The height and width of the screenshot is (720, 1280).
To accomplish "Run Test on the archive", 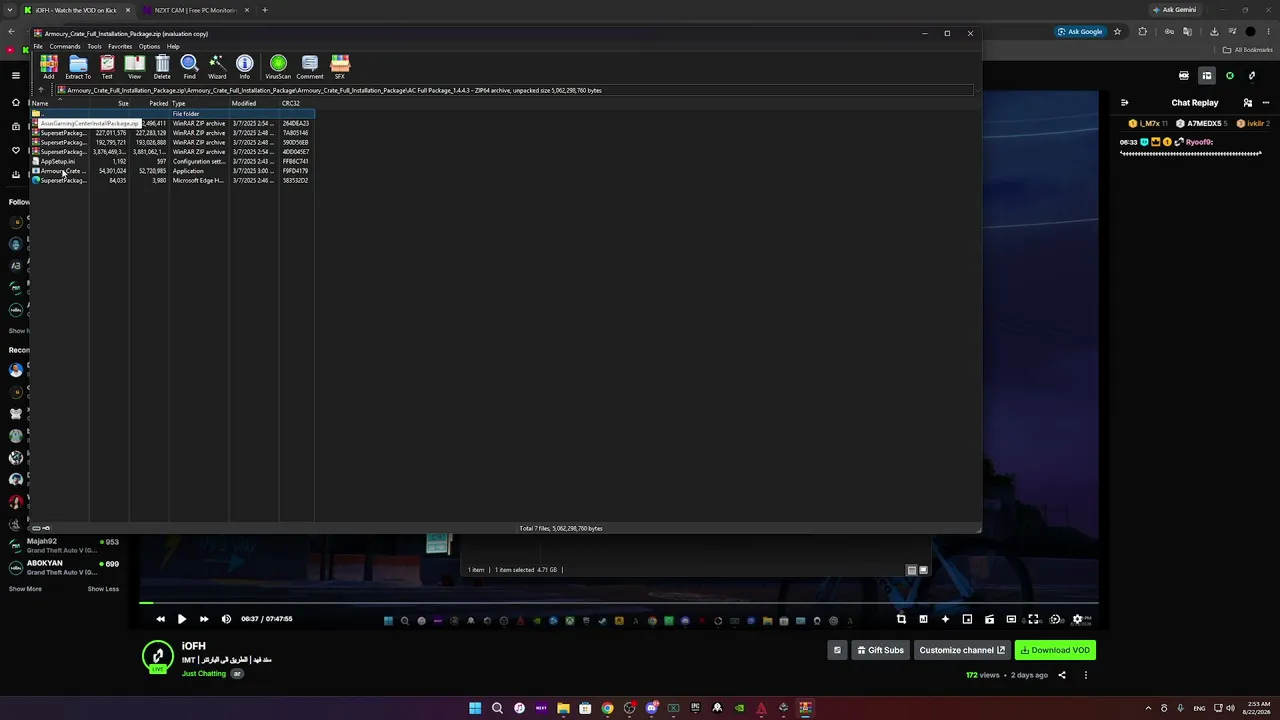I will tap(107, 67).
